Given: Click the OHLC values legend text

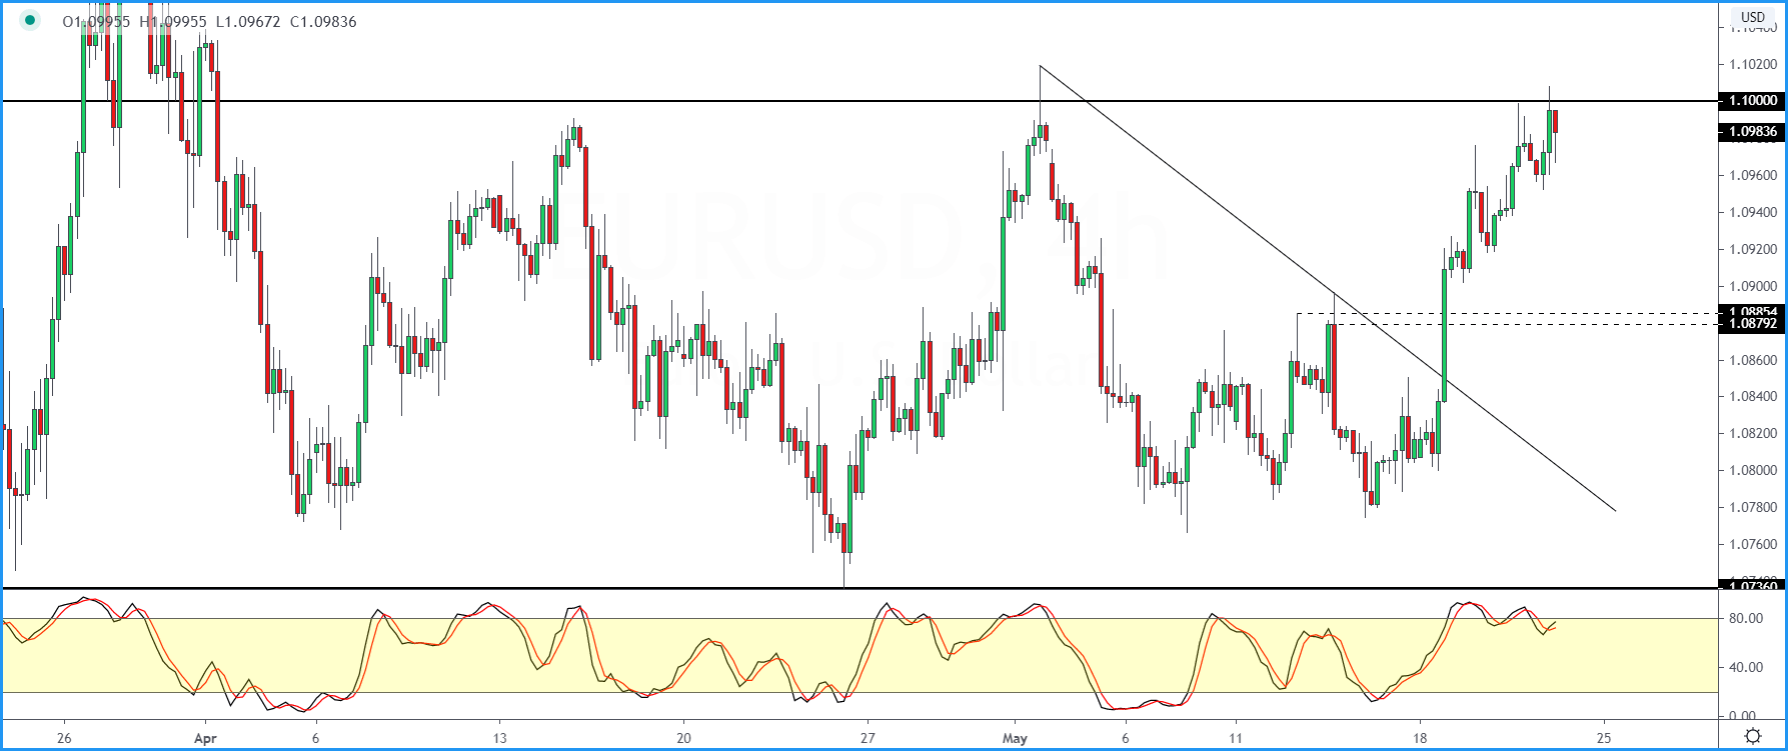Looking at the screenshot, I should point(209,22).
